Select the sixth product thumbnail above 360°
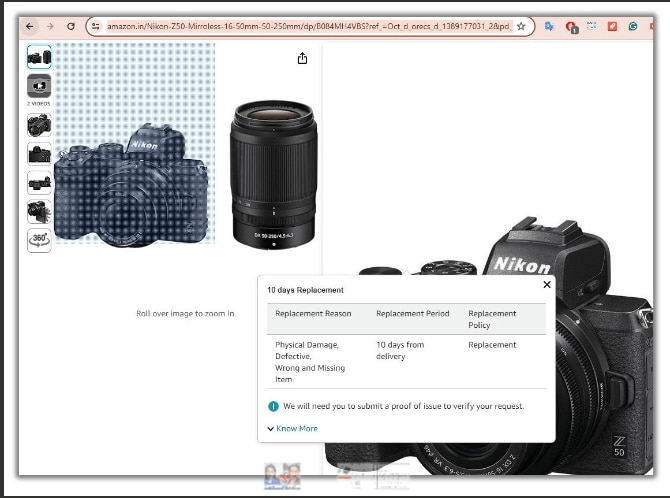This screenshot has width=670, height=498. tap(39, 211)
